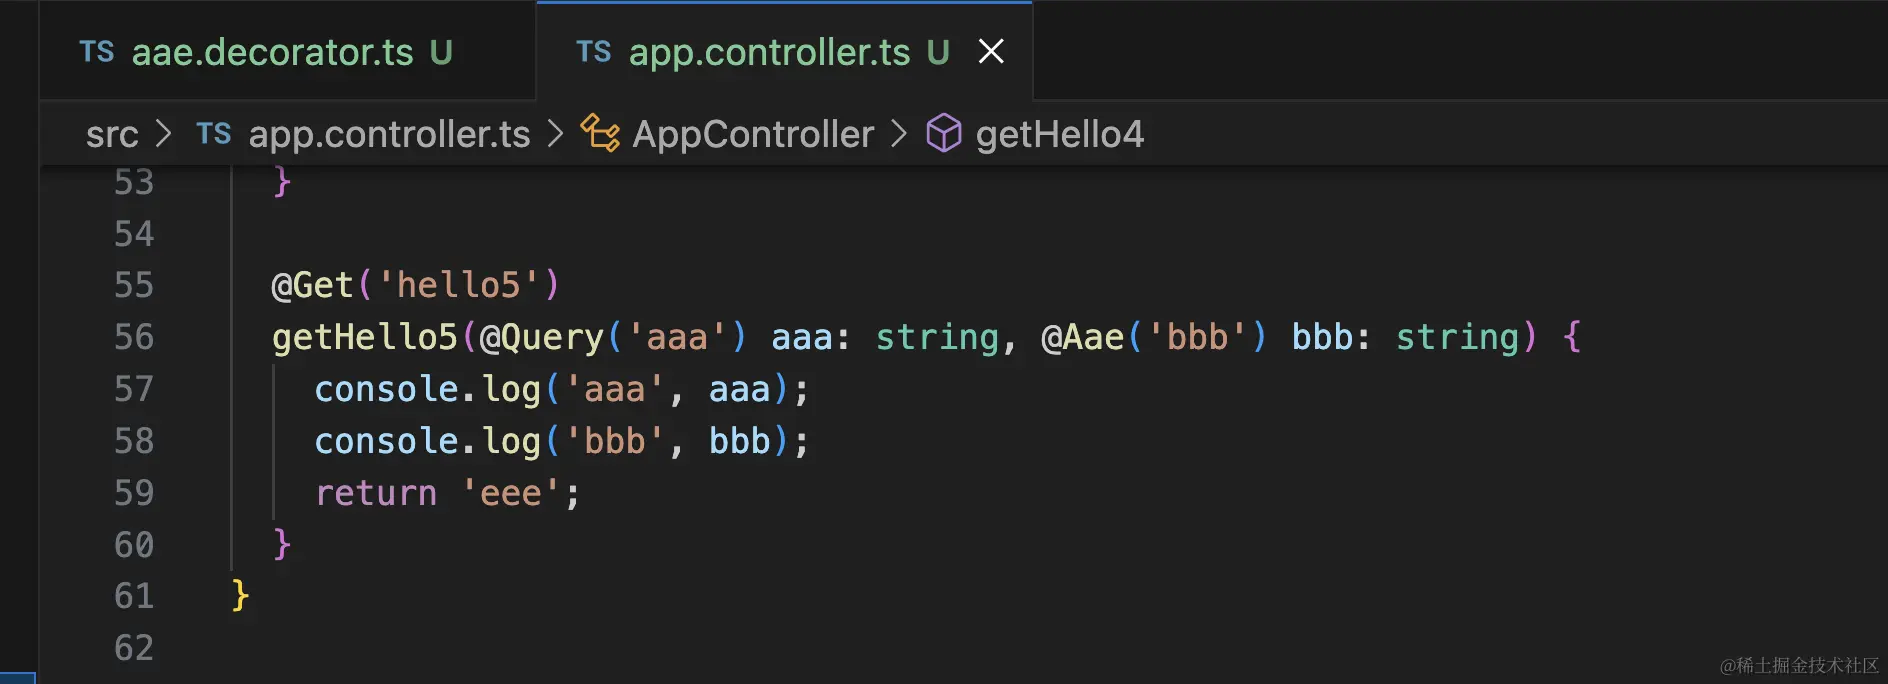Click the getHello4 method cube icon
This screenshot has height=684, width=1888.
[943, 134]
